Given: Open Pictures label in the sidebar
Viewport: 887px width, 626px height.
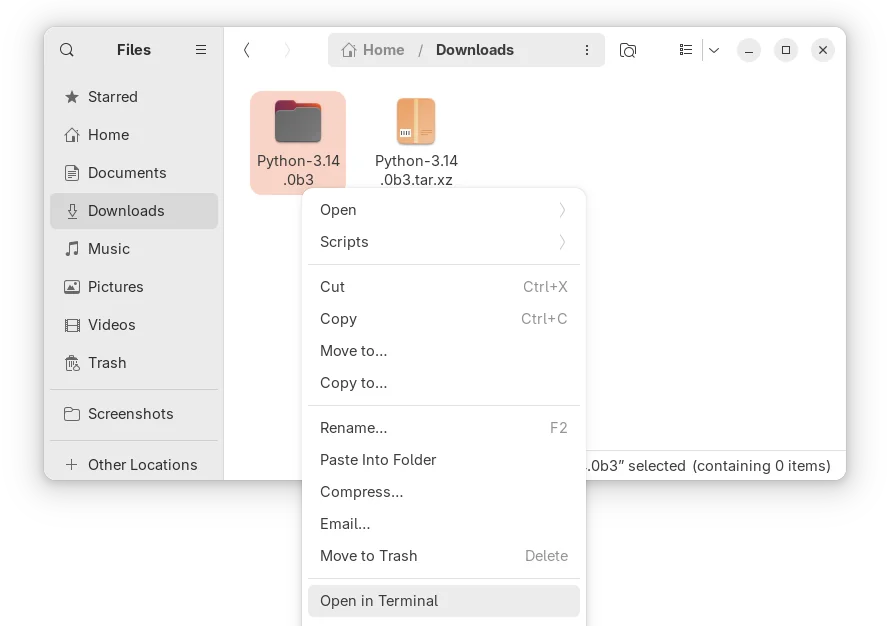Looking at the screenshot, I should pos(116,287).
